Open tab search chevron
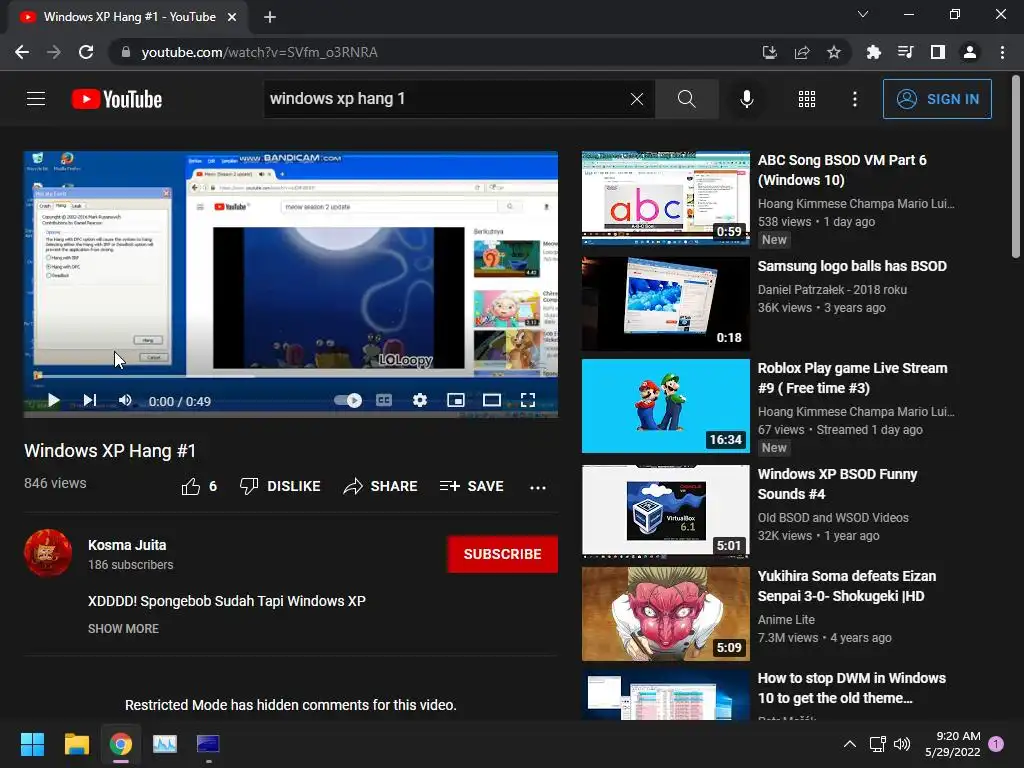Screen dimensions: 1024x768 click(x=863, y=14)
